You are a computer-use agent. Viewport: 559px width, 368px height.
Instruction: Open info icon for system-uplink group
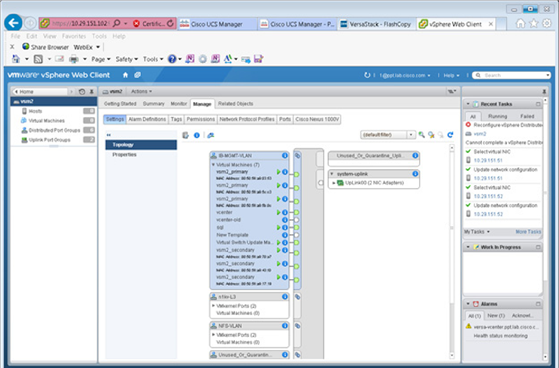[415, 174]
